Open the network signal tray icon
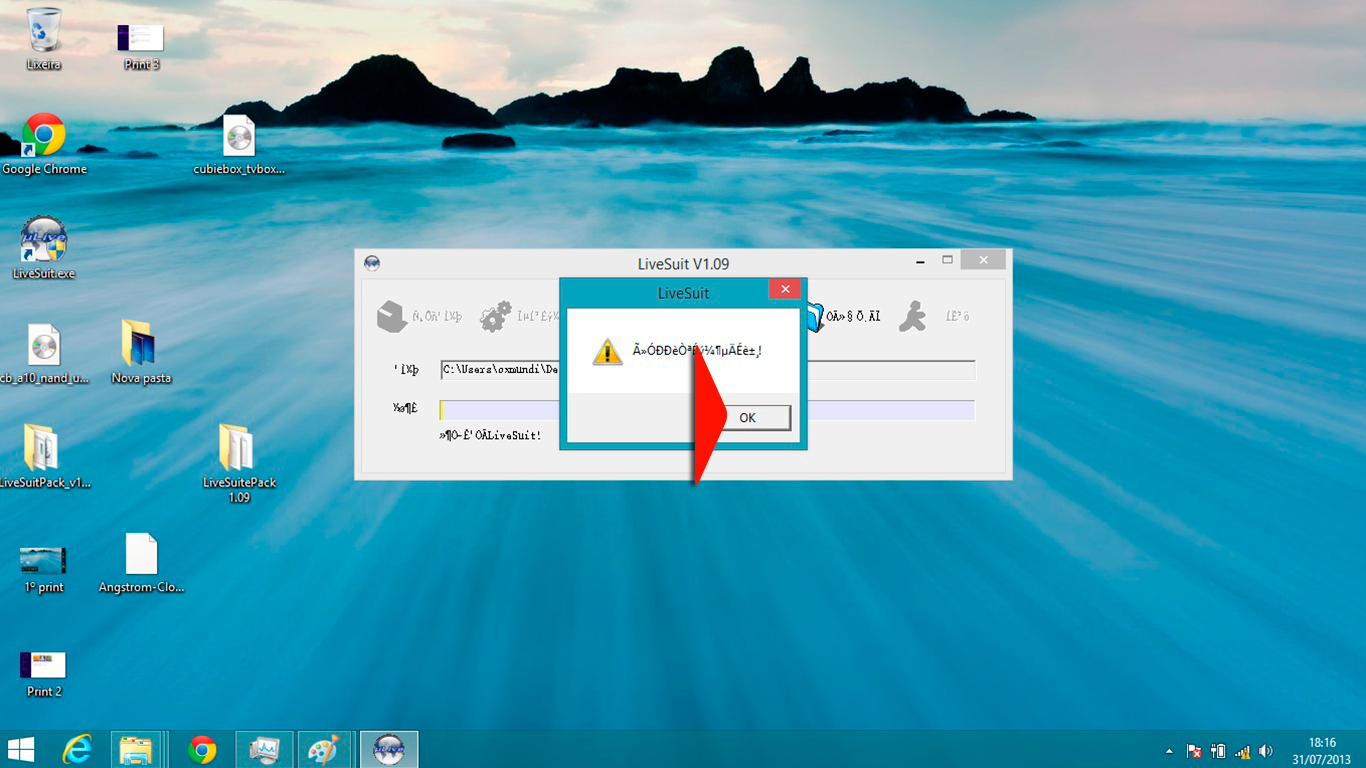The width and height of the screenshot is (1366, 768). (1243, 751)
